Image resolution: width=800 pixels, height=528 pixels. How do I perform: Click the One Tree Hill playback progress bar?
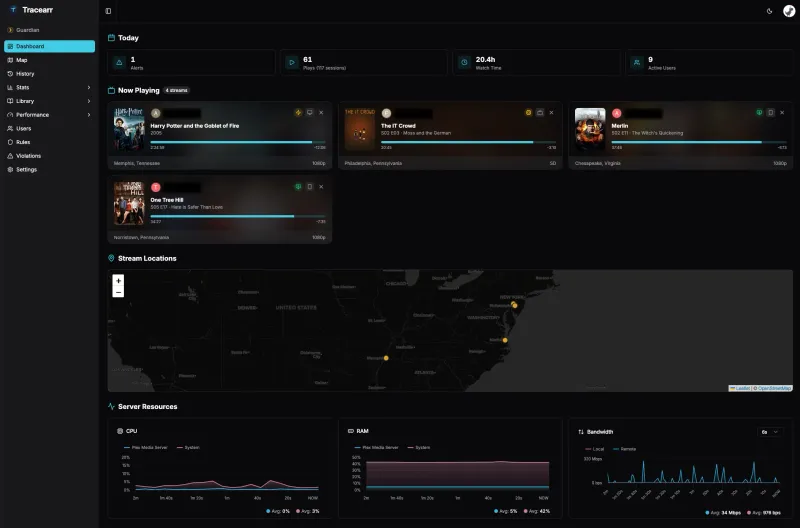238,216
